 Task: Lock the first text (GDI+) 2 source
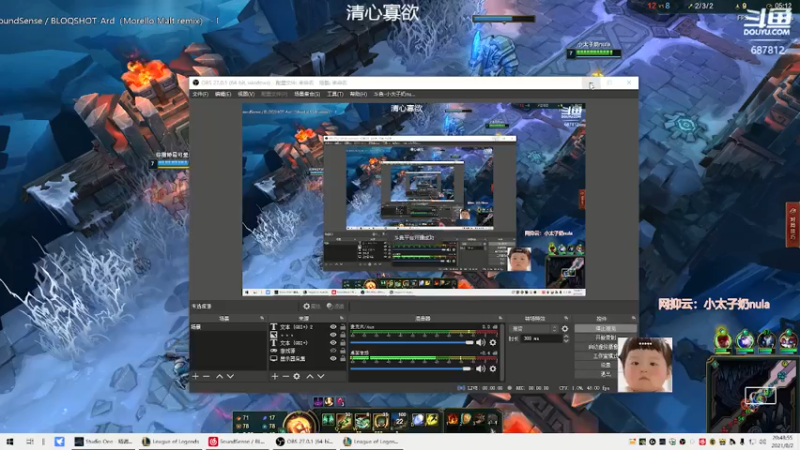[343, 327]
